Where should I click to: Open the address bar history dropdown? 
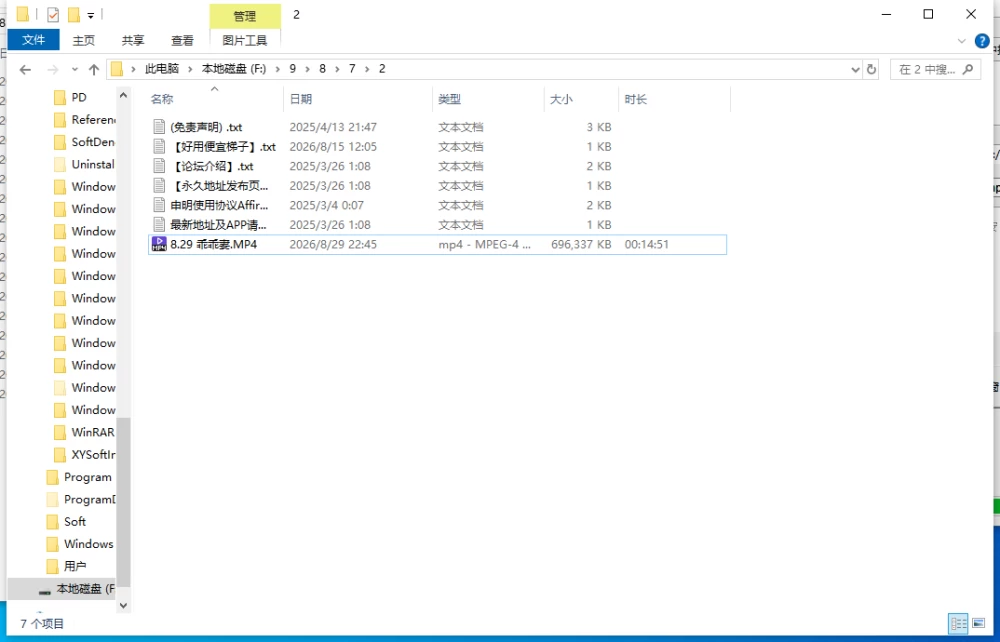click(x=855, y=69)
